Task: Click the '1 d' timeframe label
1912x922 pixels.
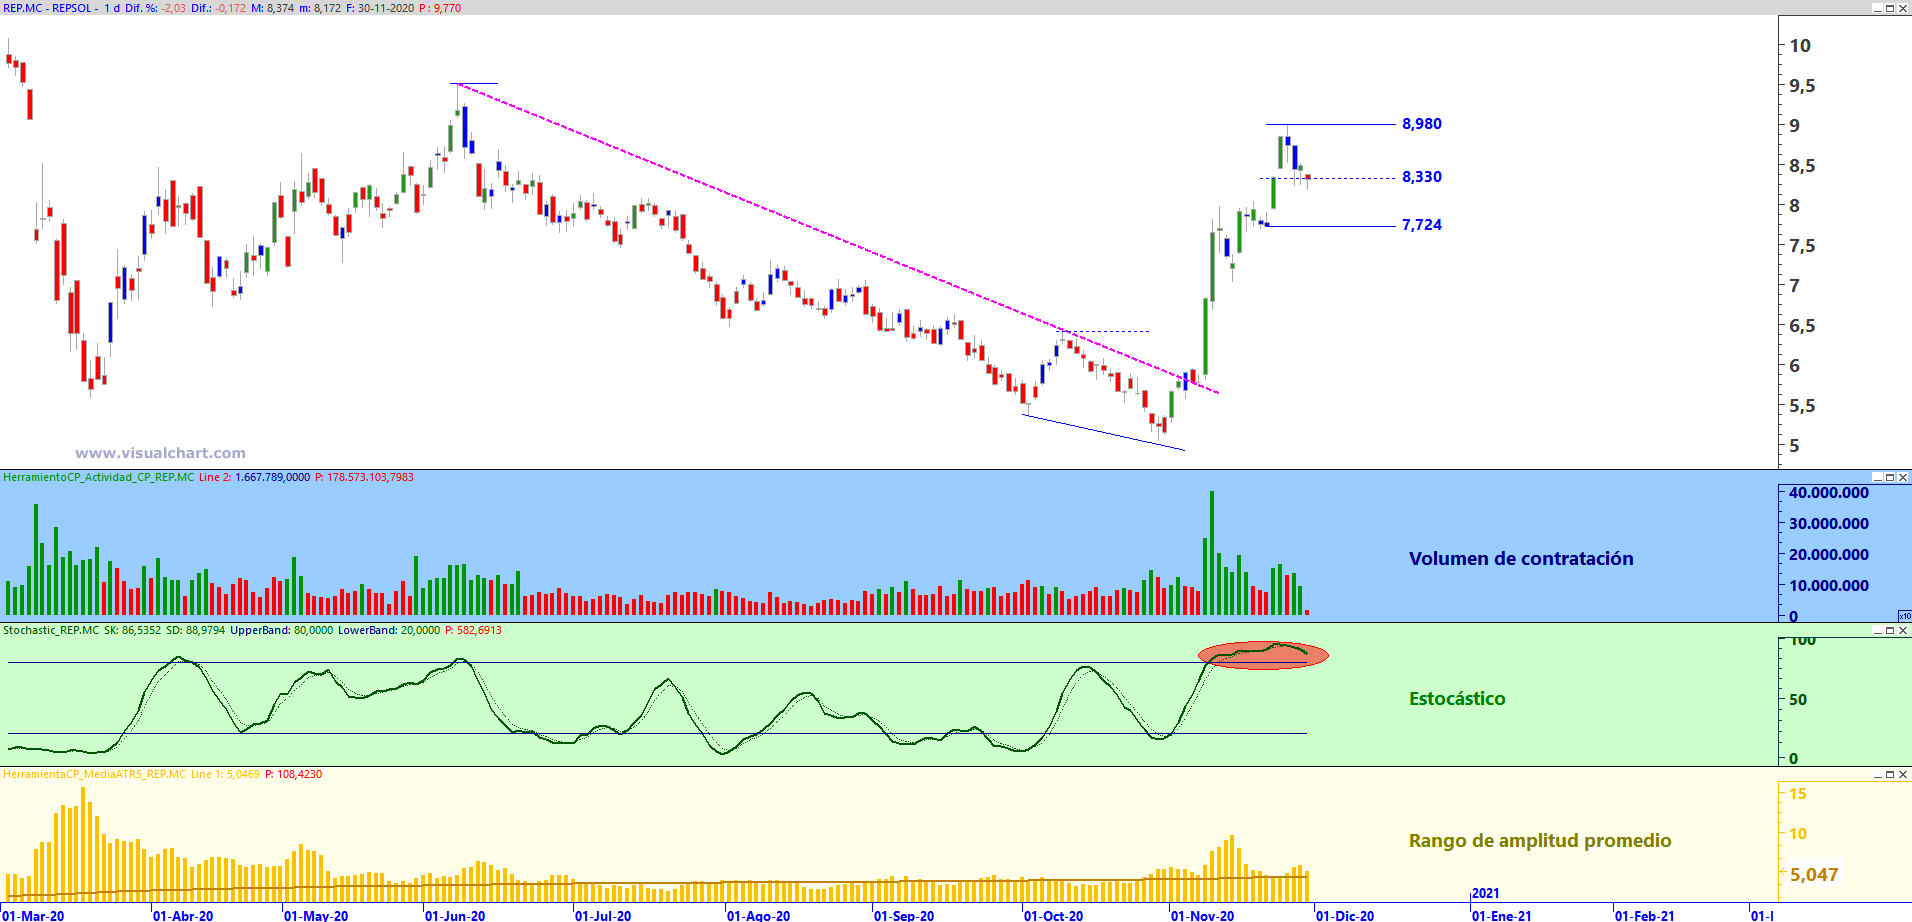Action: (x=112, y=8)
